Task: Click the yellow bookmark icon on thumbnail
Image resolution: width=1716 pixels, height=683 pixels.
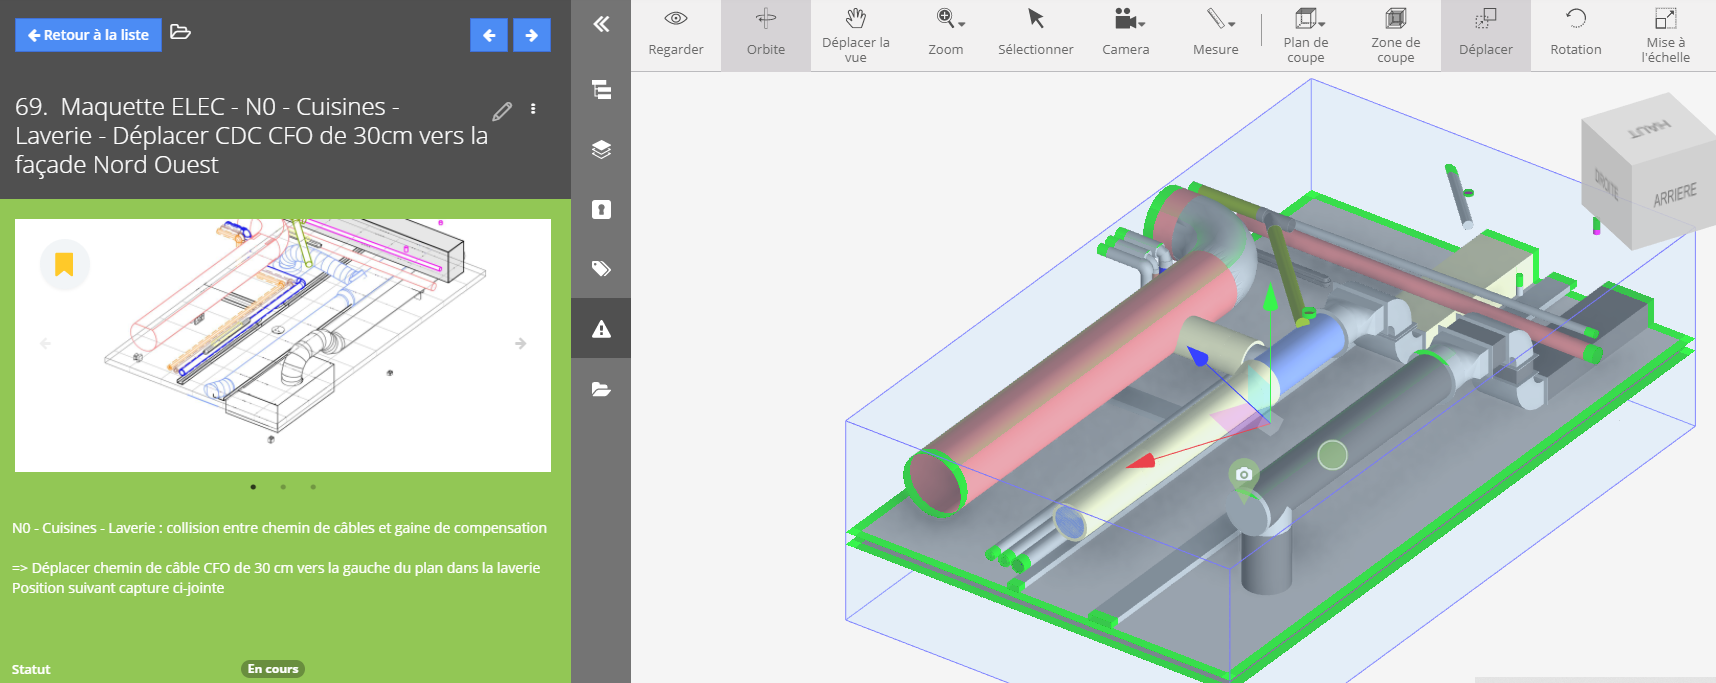Action: tap(64, 264)
